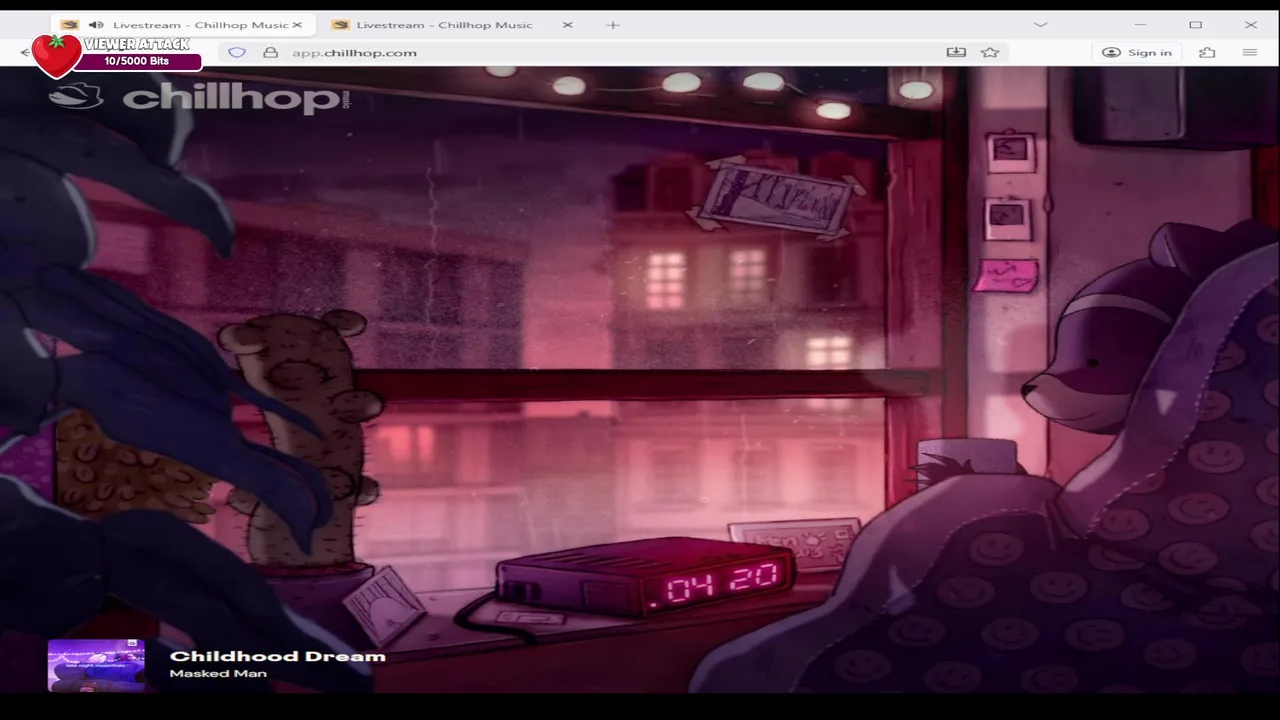Viewport: 1280px width, 720px height.
Task: Bookmark this page with the star icon
Action: click(990, 52)
